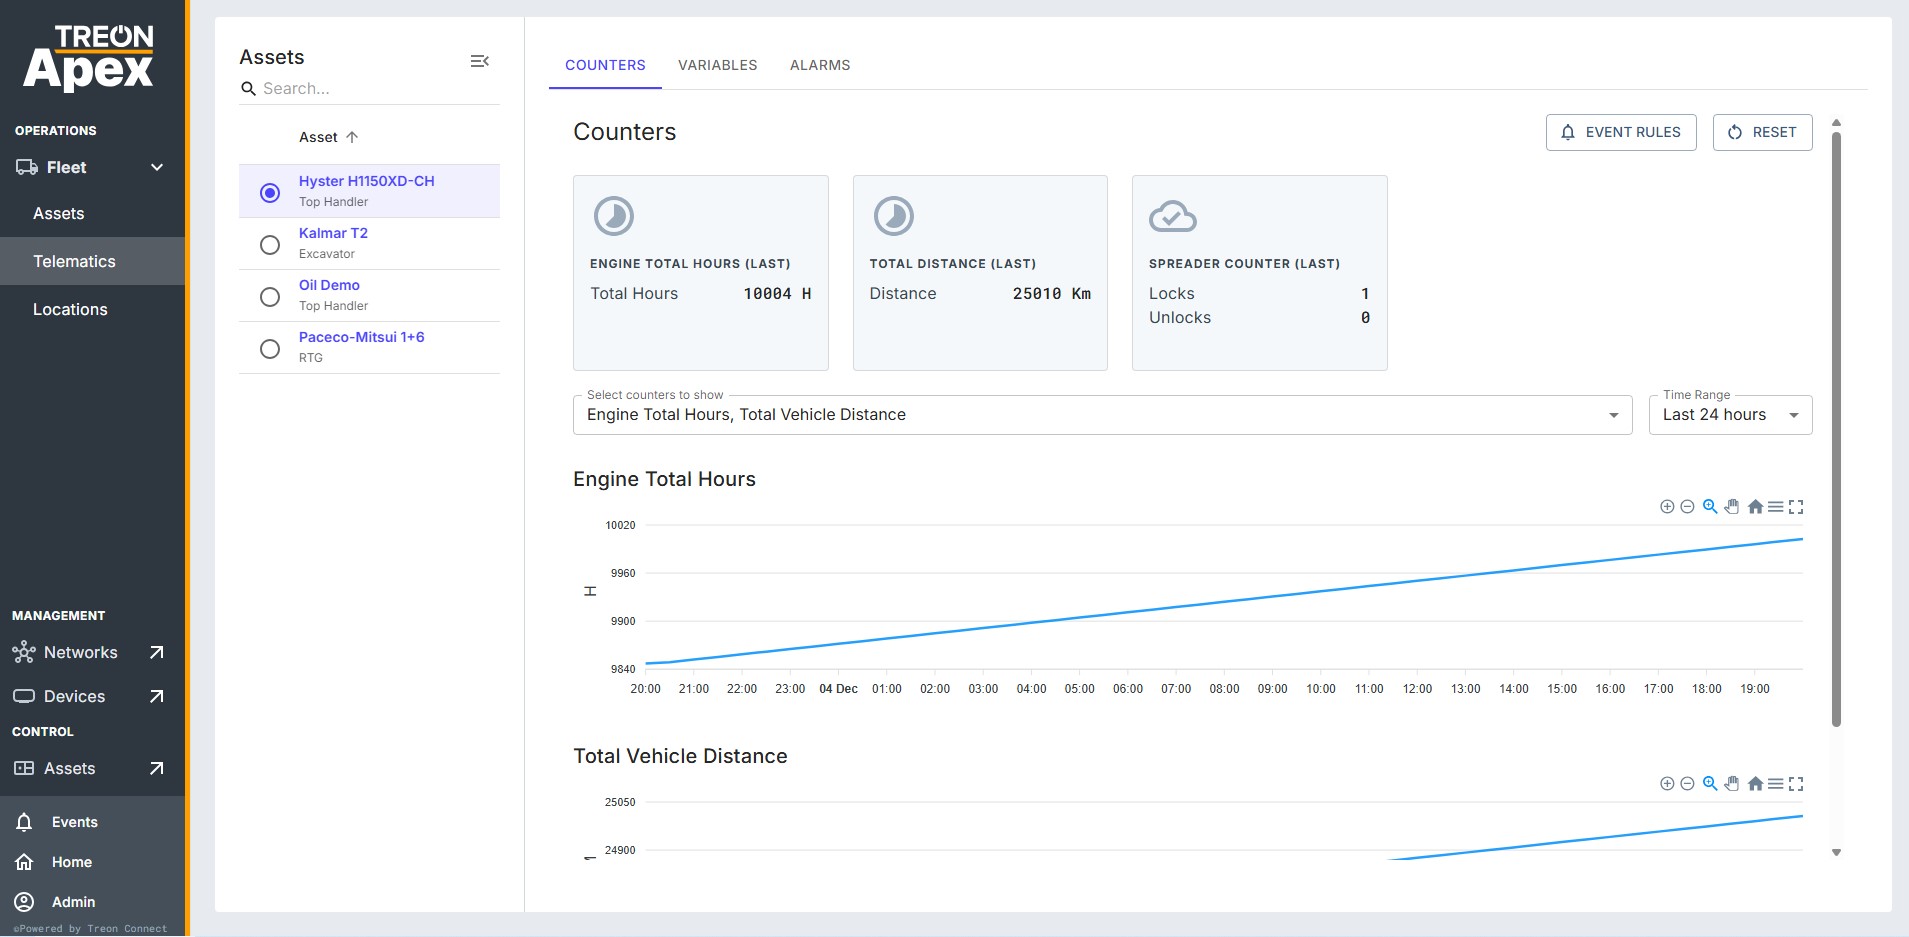
Task: Click scrollbar down arrow
Action: coord(1836,853)
